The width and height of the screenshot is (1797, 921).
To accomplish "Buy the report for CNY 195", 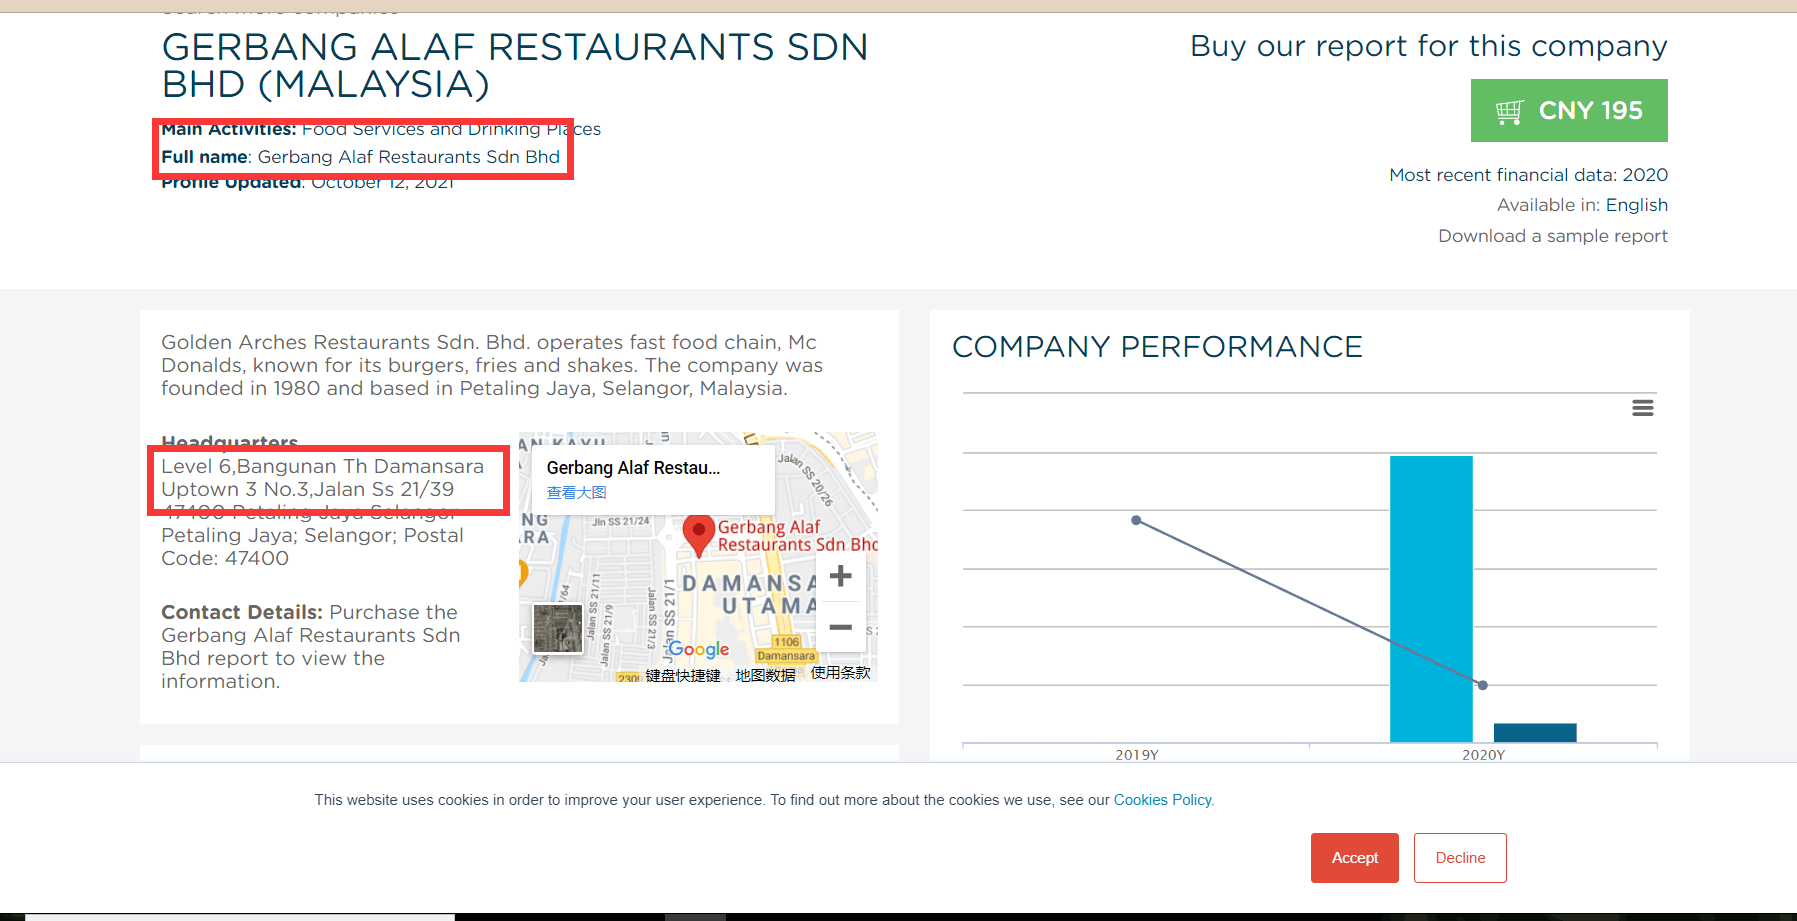I will click(x=1569, y=111).
